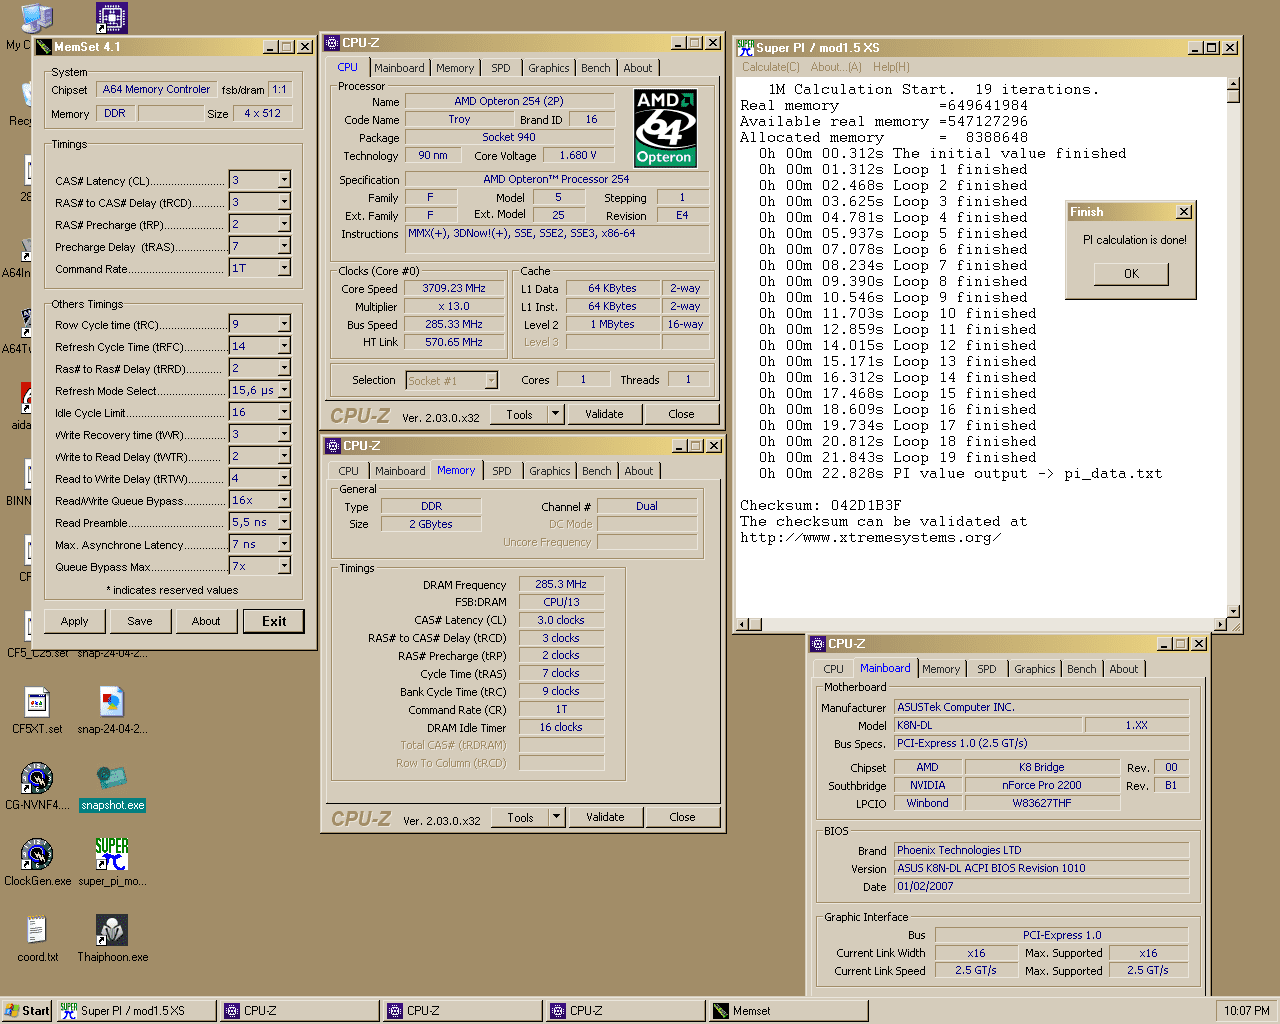The image size is (1280, 1024).
Task: Expand Precharge Delay (tRAS) dropdown
Action: click(284, 246)
